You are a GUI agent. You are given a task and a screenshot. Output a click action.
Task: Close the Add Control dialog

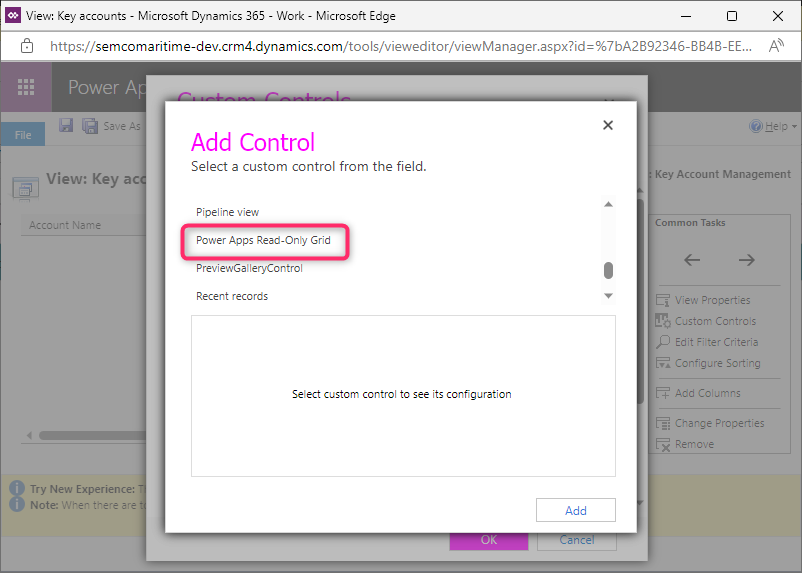[608, 125]
